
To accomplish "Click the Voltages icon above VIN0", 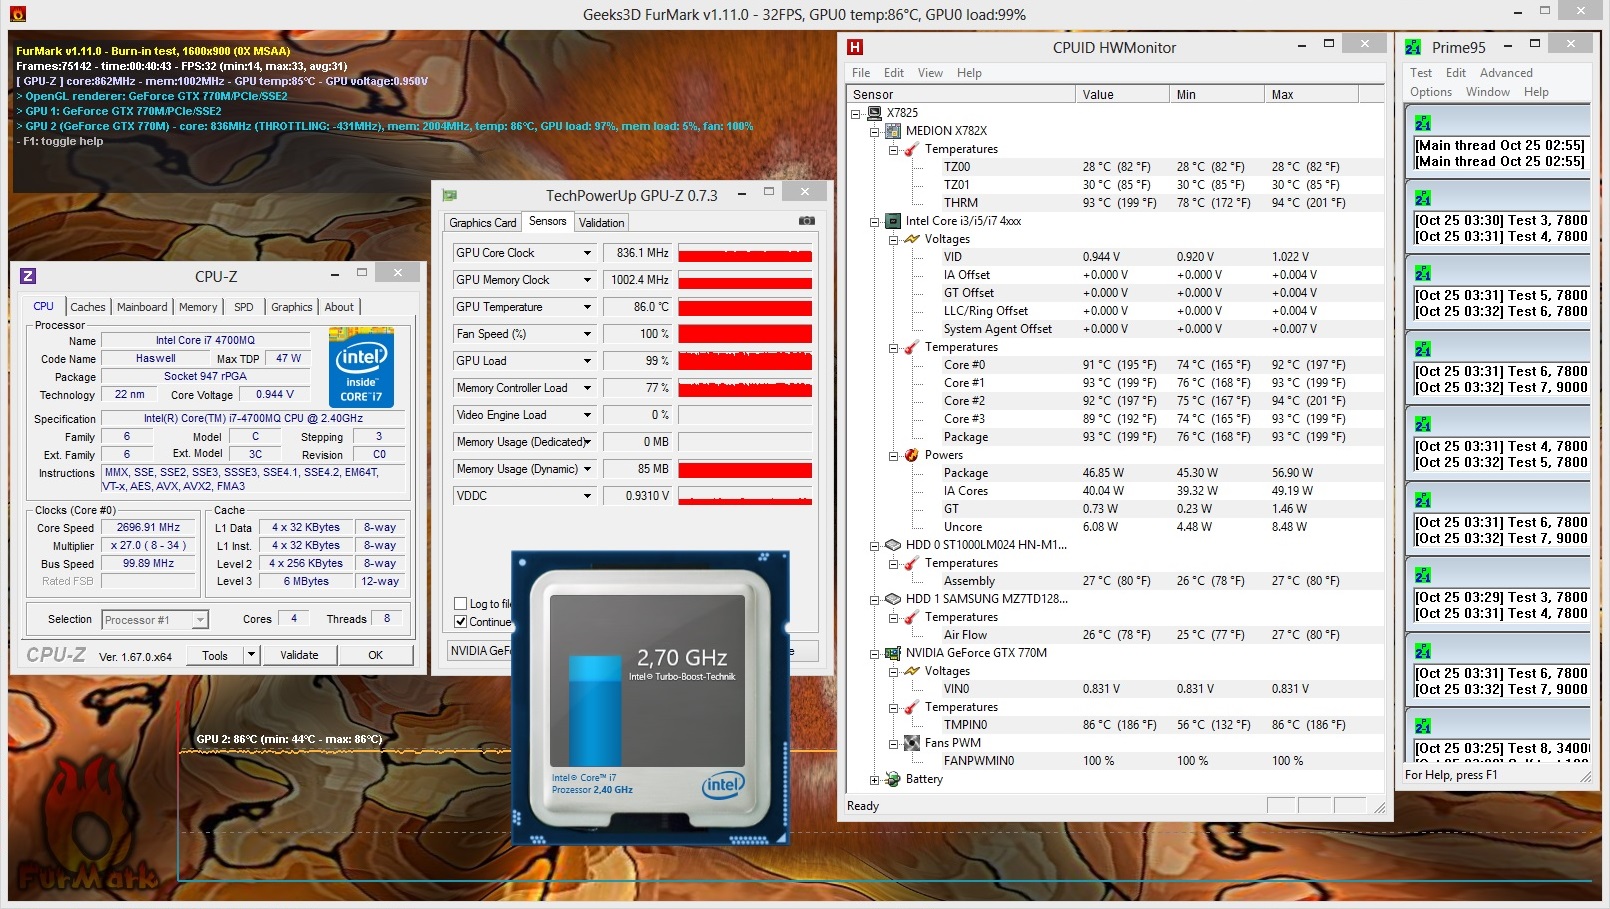I will click(x=912, y=671).
